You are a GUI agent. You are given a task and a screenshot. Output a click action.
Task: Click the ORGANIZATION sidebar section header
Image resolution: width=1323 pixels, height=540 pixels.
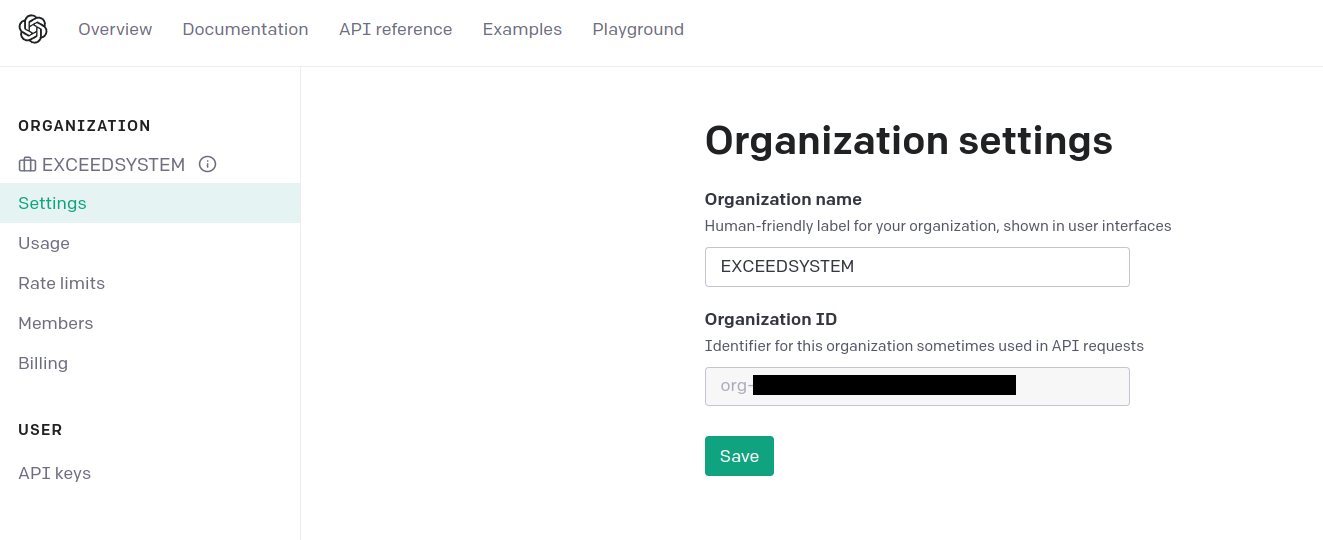[x=84, y=126]
